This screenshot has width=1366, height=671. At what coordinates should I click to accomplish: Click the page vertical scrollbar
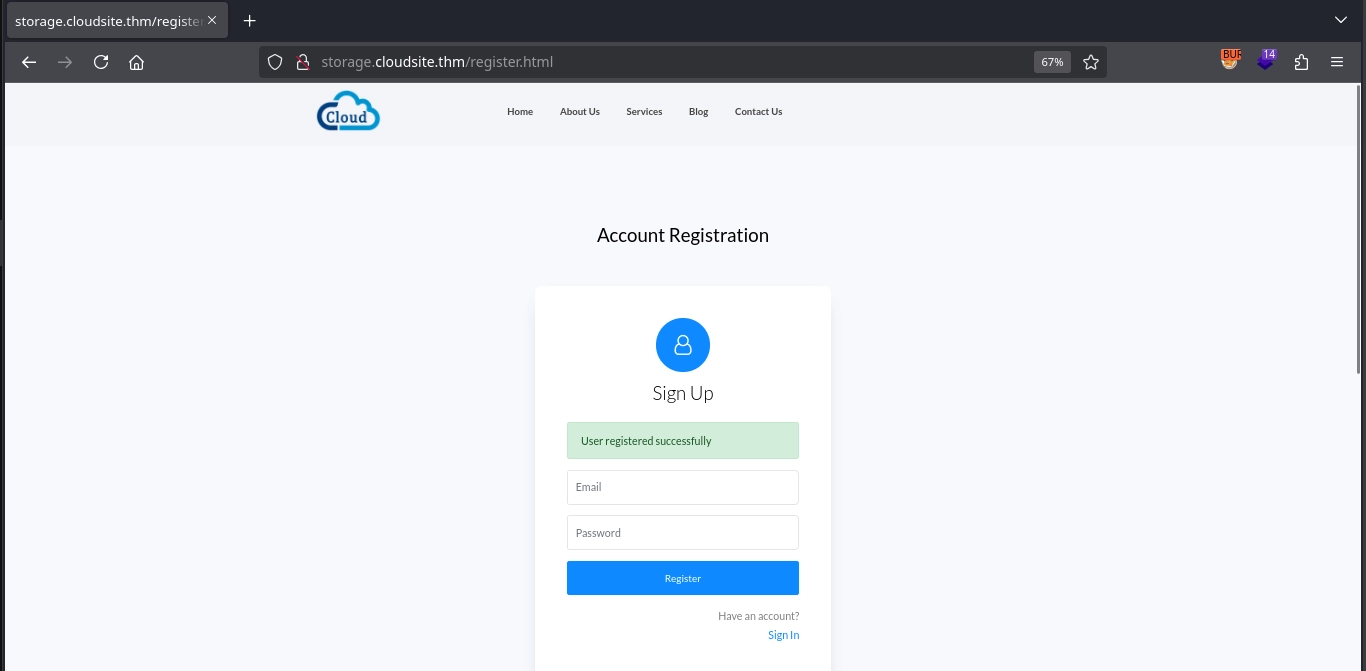click(x=1358, y=230)
